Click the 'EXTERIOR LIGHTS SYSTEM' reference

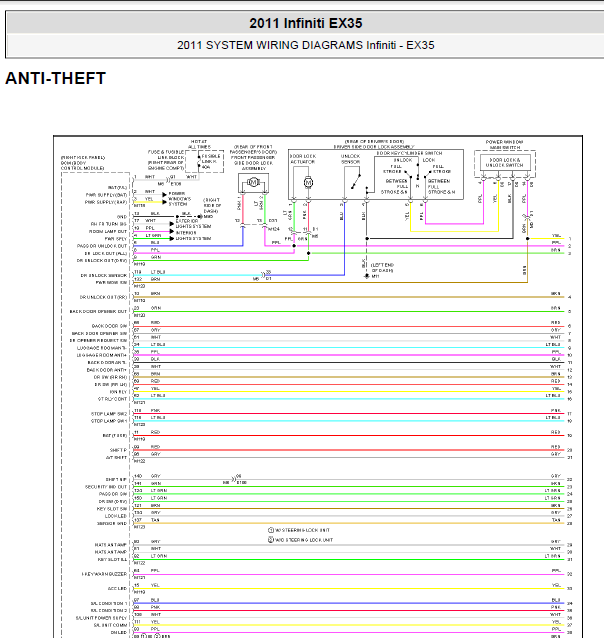193,223
